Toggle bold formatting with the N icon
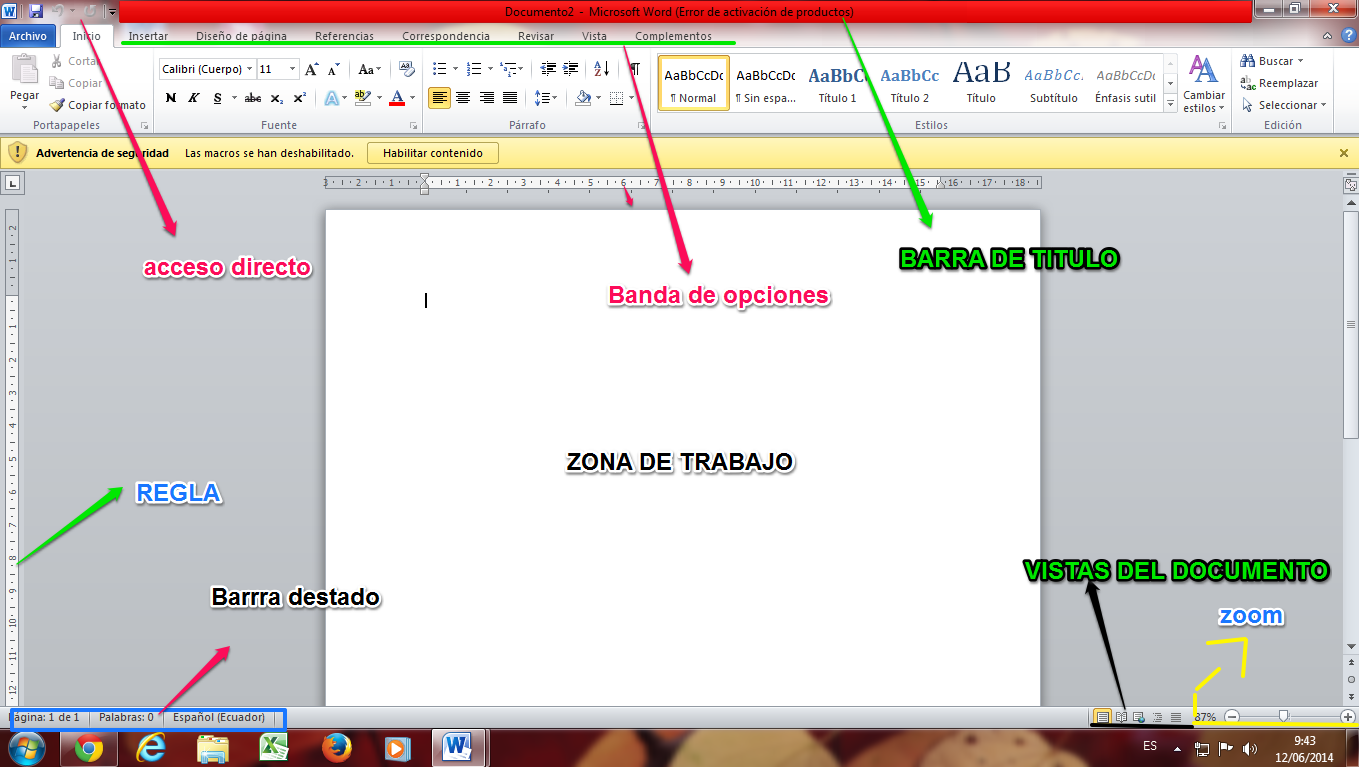1359x767 pixels. click(x=172, y=98)
